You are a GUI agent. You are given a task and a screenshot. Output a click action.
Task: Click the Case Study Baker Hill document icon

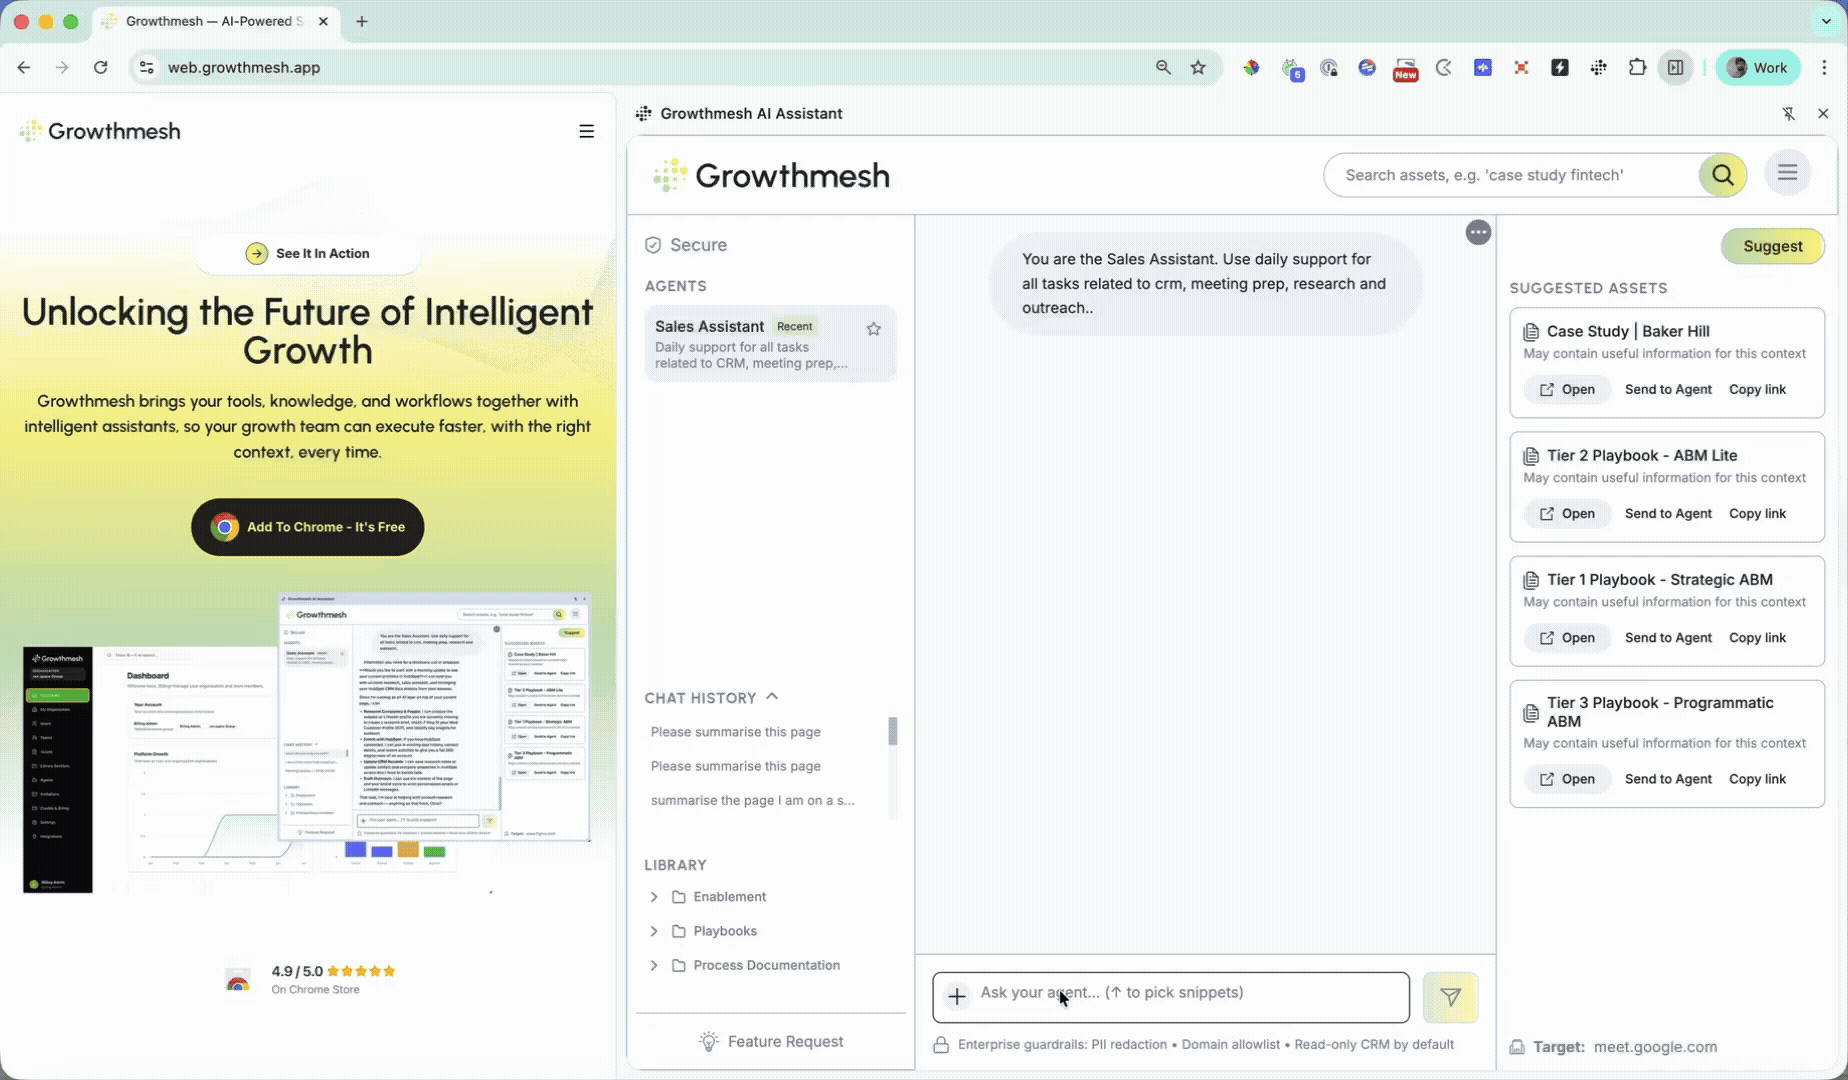(1531, 331)
